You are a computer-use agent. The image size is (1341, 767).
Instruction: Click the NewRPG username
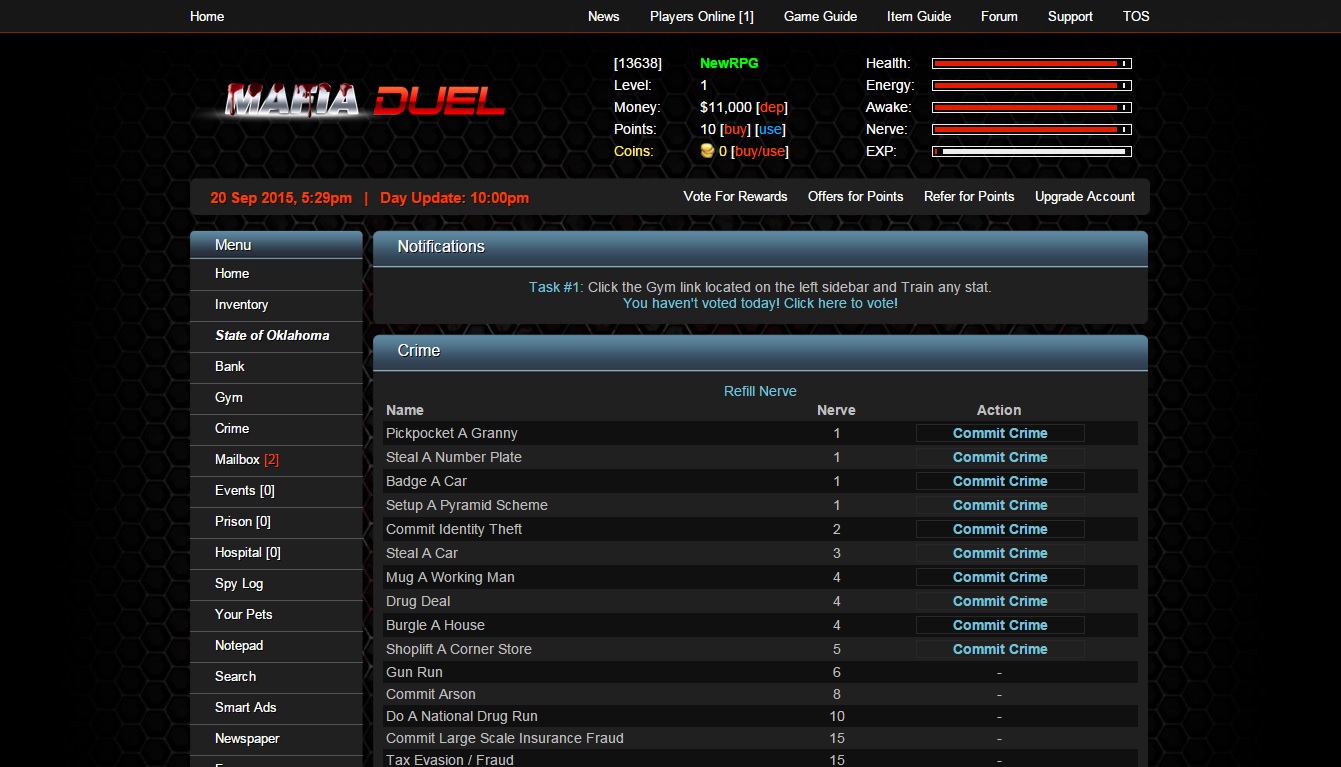tap(729, 63)
